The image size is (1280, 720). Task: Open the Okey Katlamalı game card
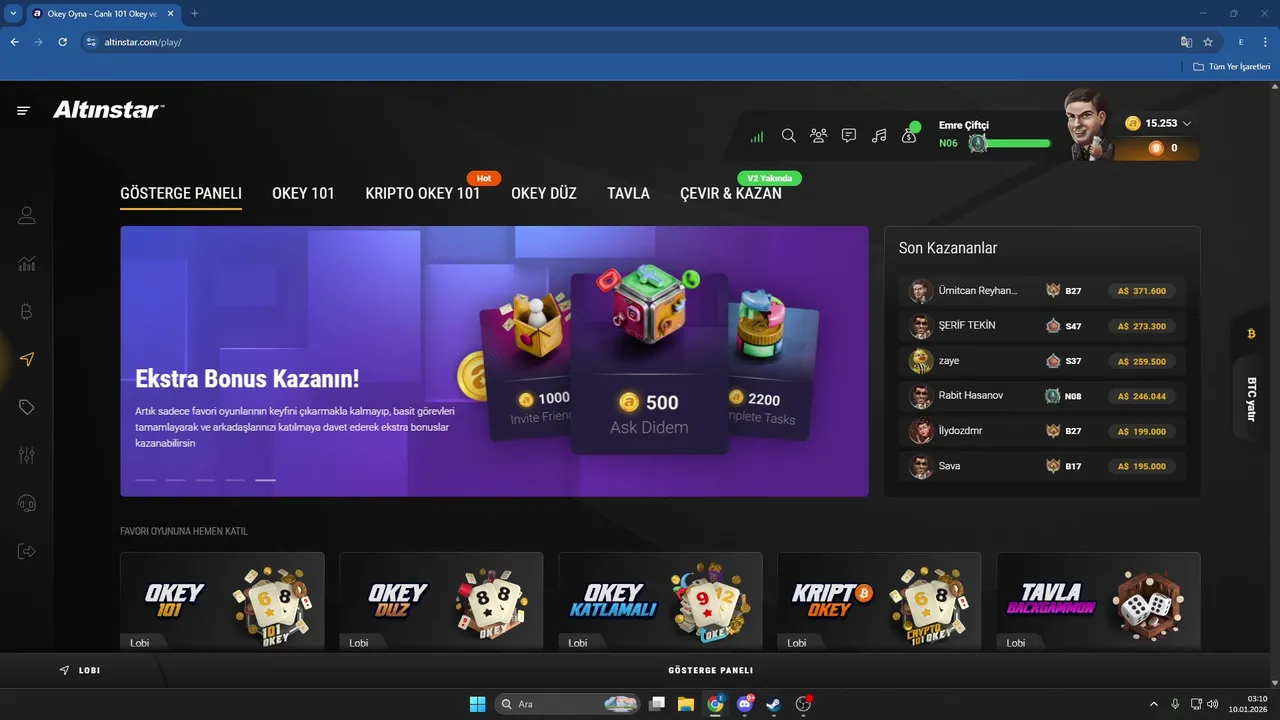pyautogui.click(x=660, y=602)
